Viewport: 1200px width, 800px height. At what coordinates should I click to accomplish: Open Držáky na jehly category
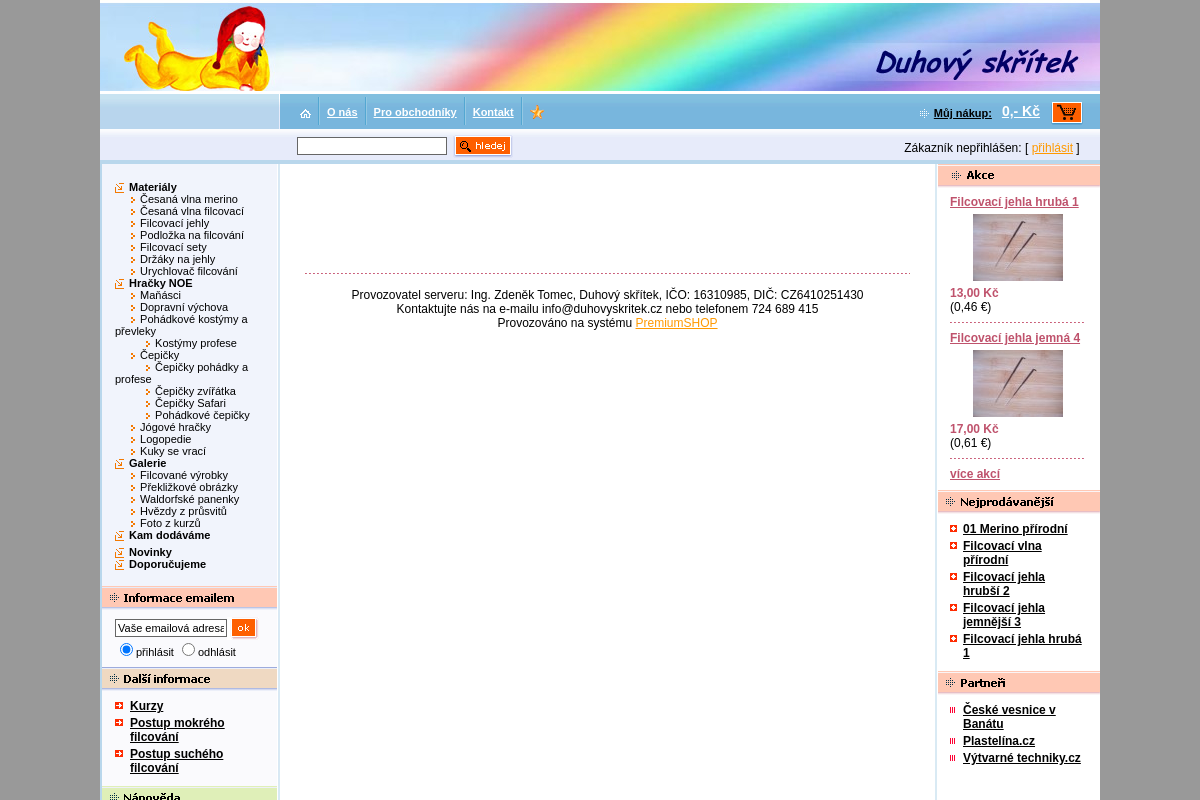(177, 259)
